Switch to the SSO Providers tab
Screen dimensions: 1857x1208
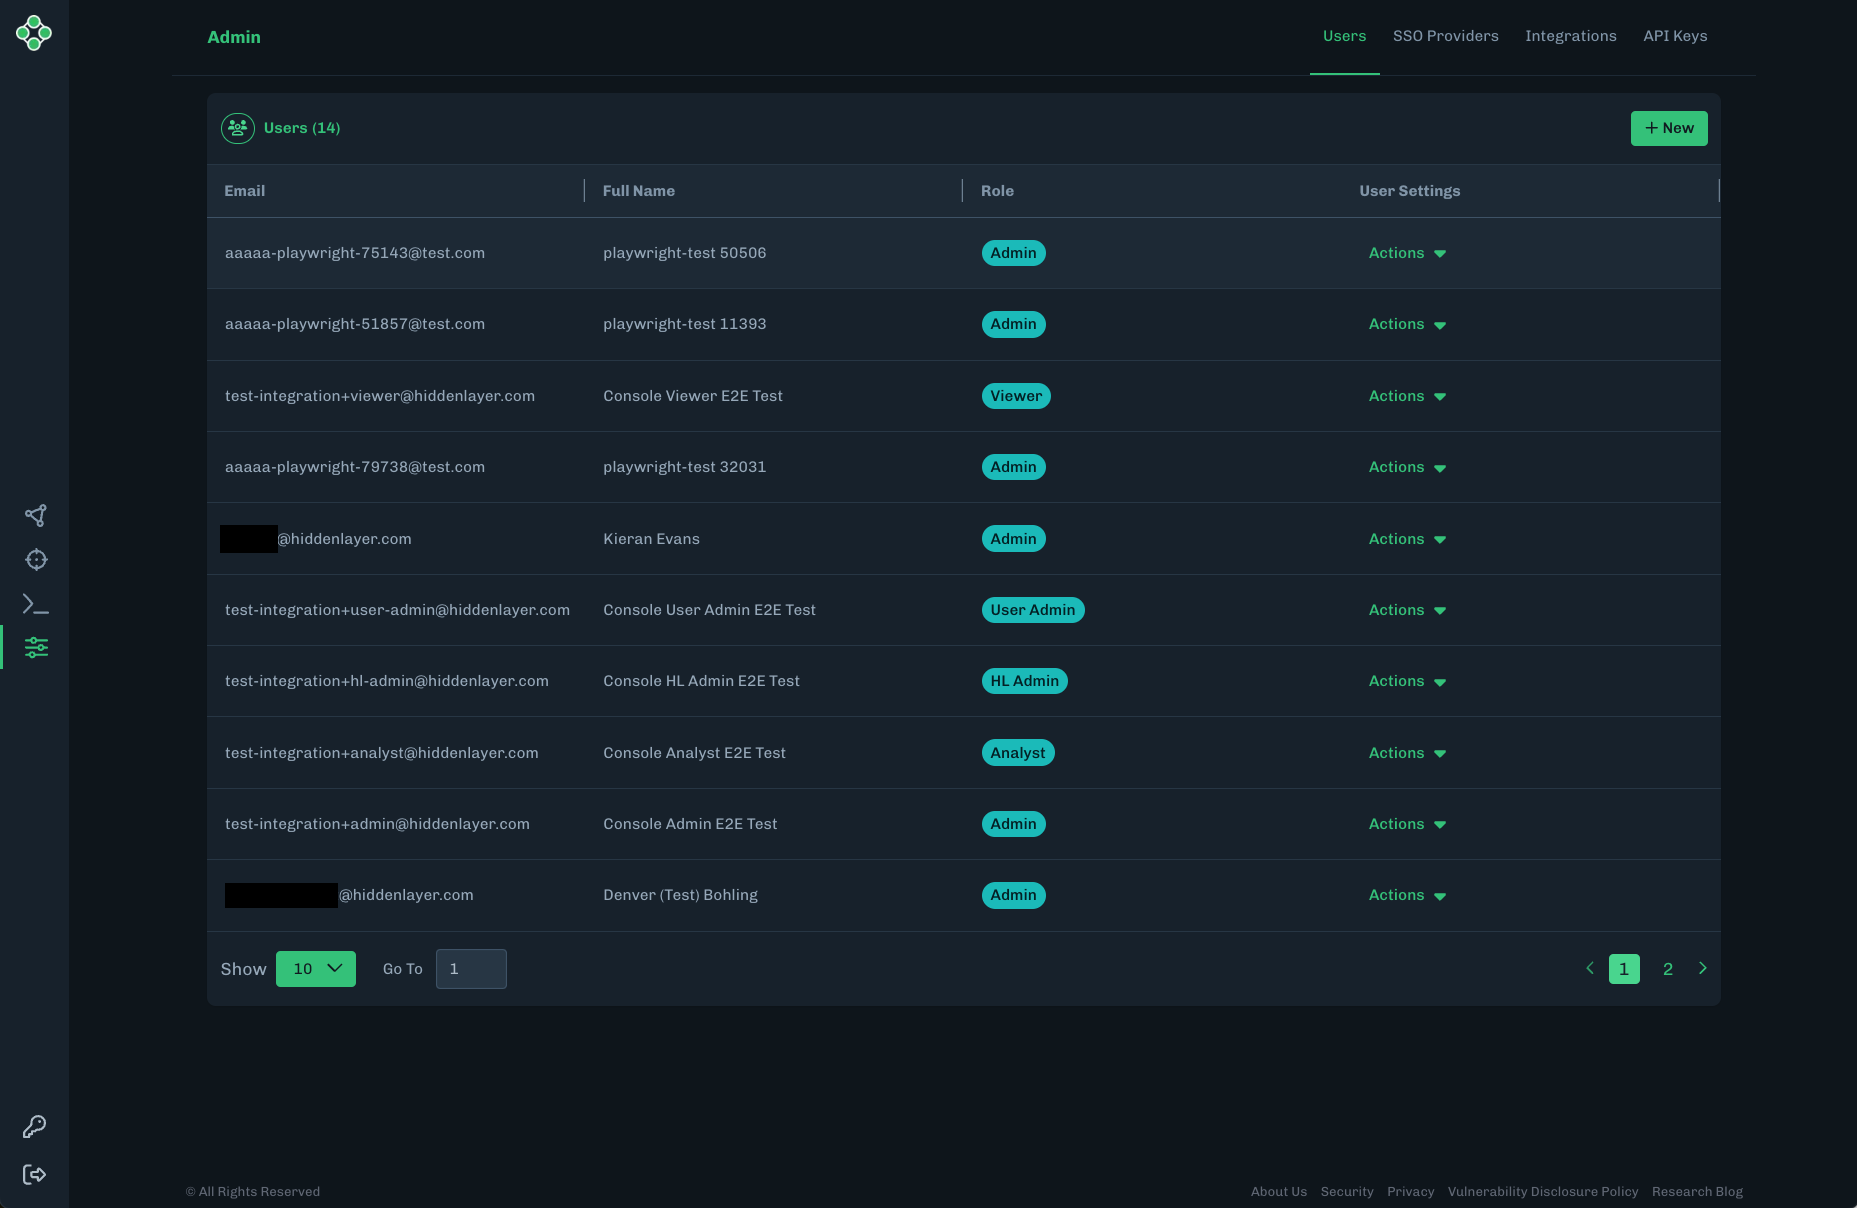click(x=1445, y=36)
